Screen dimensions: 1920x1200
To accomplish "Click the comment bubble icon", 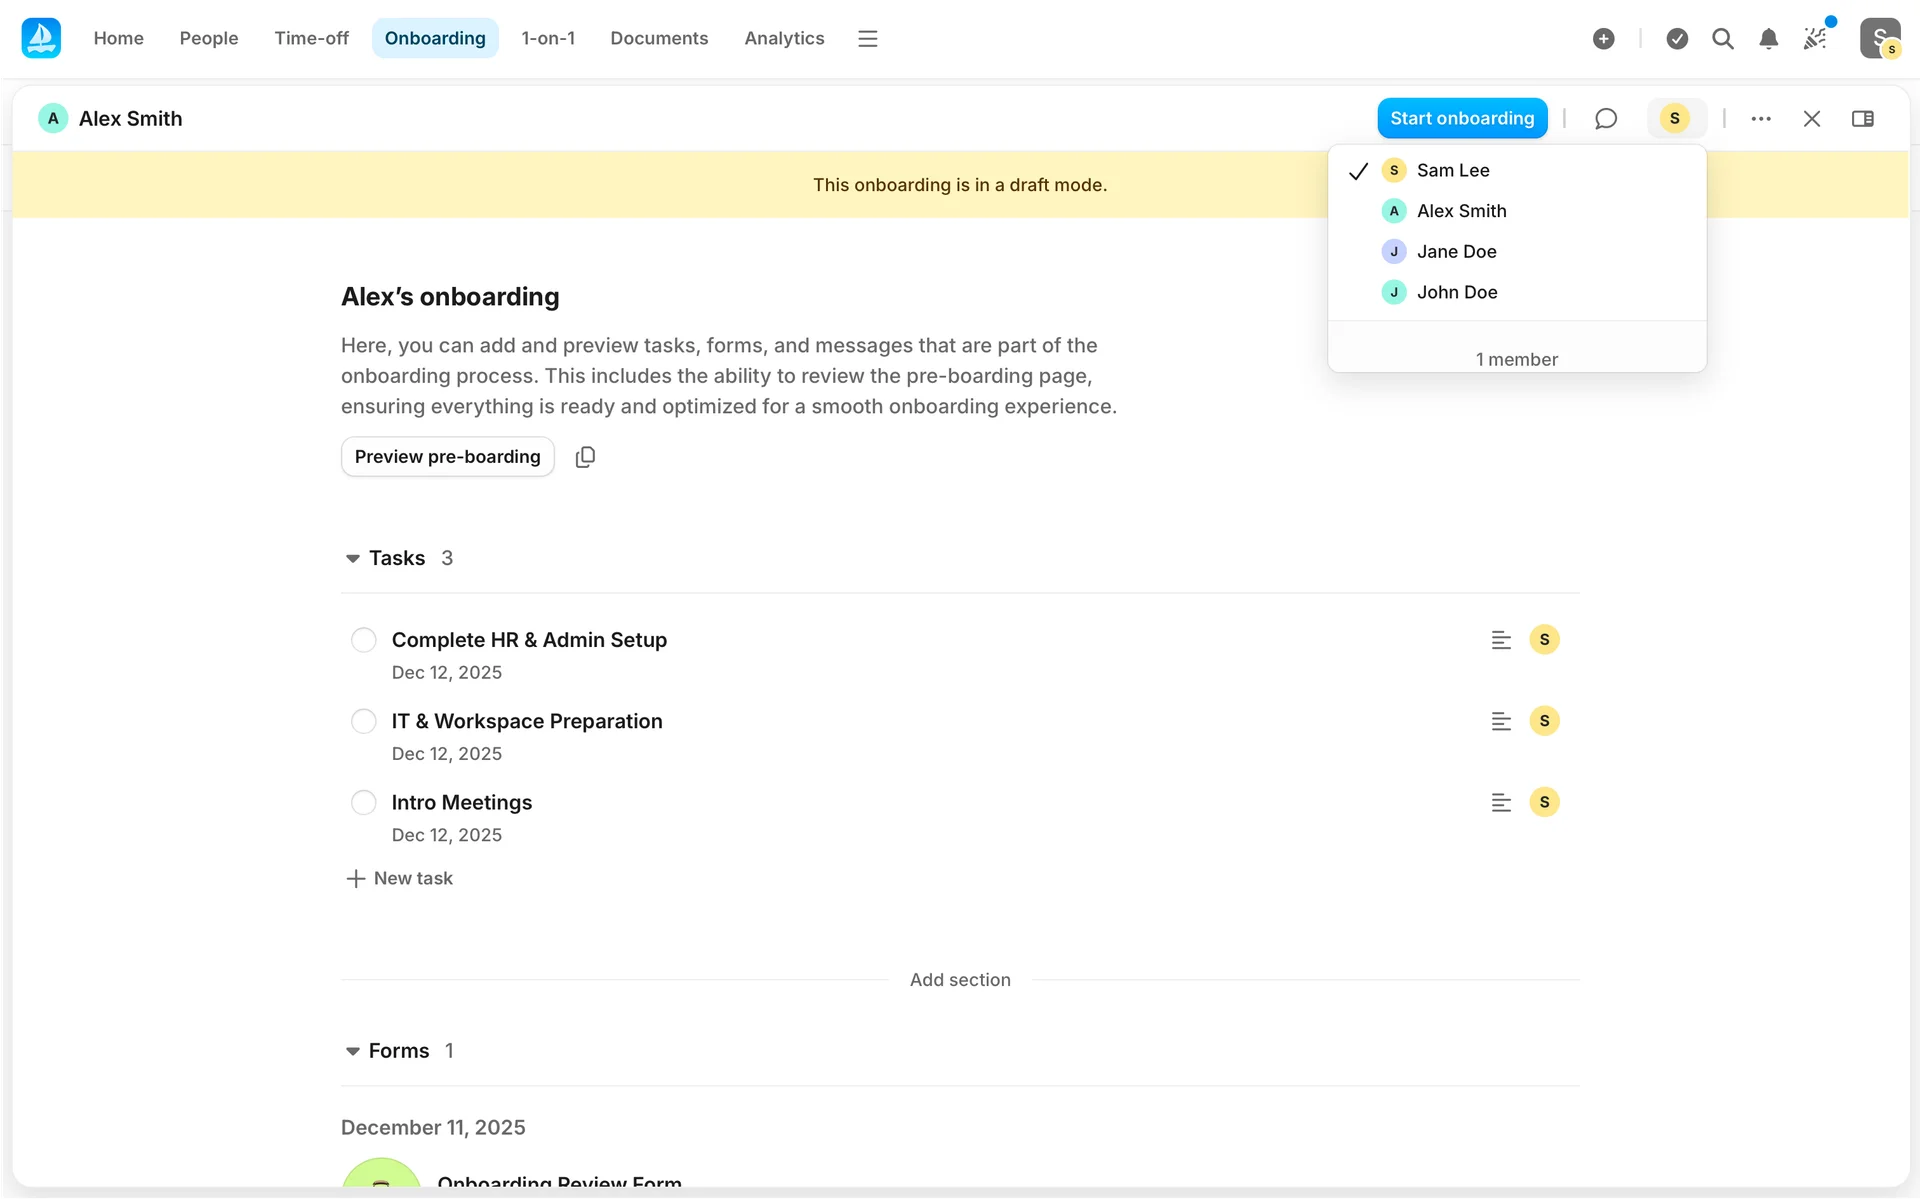I will (1605, 119).
